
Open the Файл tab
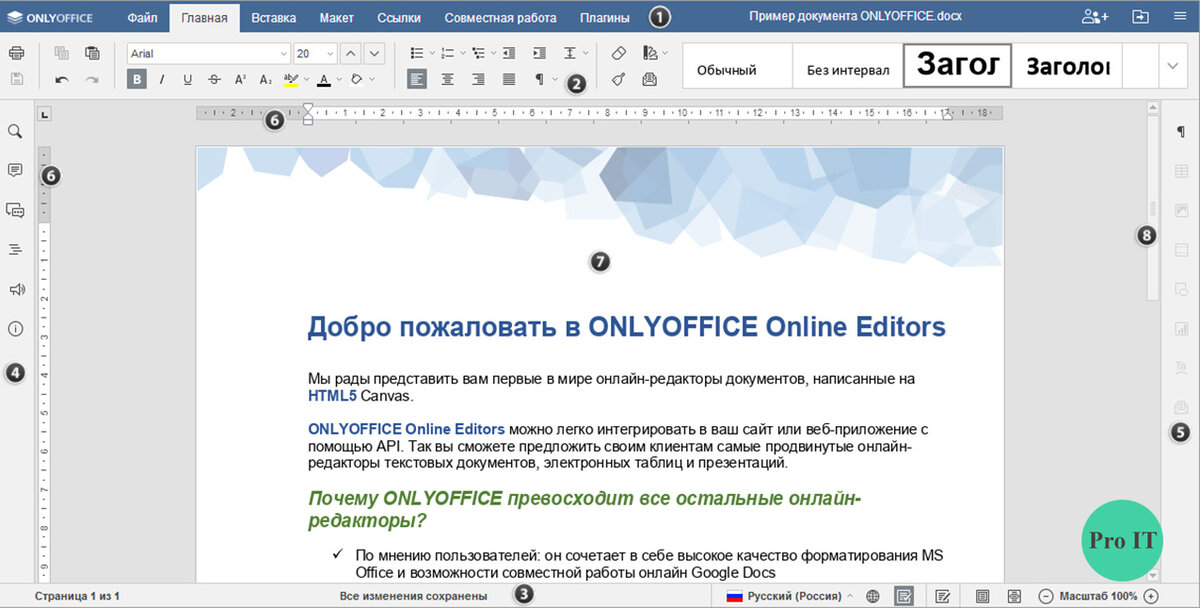pyautogui.click(x=142, y=18)
